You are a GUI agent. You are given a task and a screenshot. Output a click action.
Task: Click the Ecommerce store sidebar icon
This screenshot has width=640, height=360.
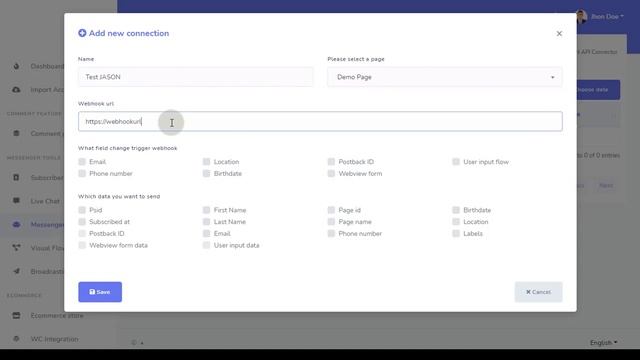click(x=16, y=315)
